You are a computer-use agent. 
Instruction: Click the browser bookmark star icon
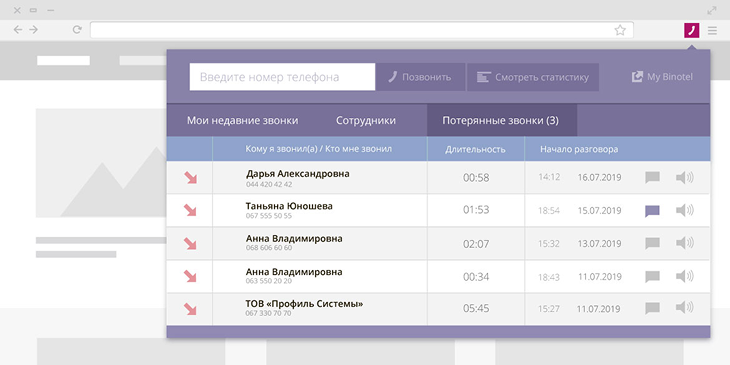[620, 30]
